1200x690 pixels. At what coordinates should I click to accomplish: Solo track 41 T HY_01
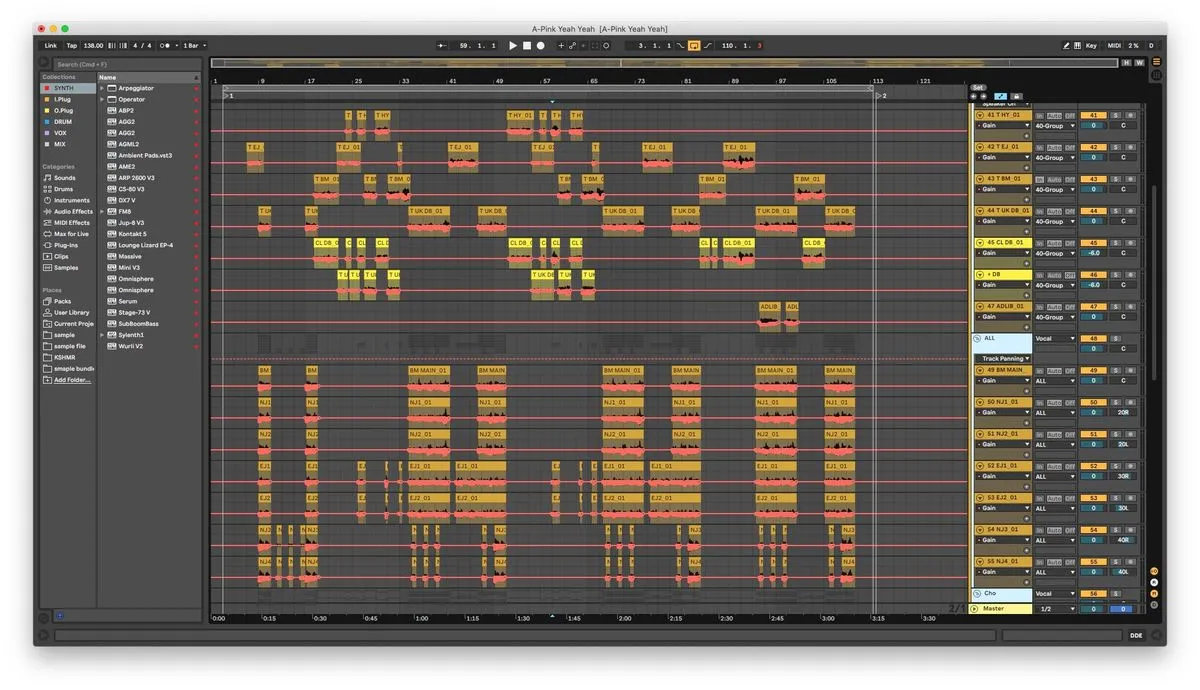pyautogui.click(x=1116, y=115)
